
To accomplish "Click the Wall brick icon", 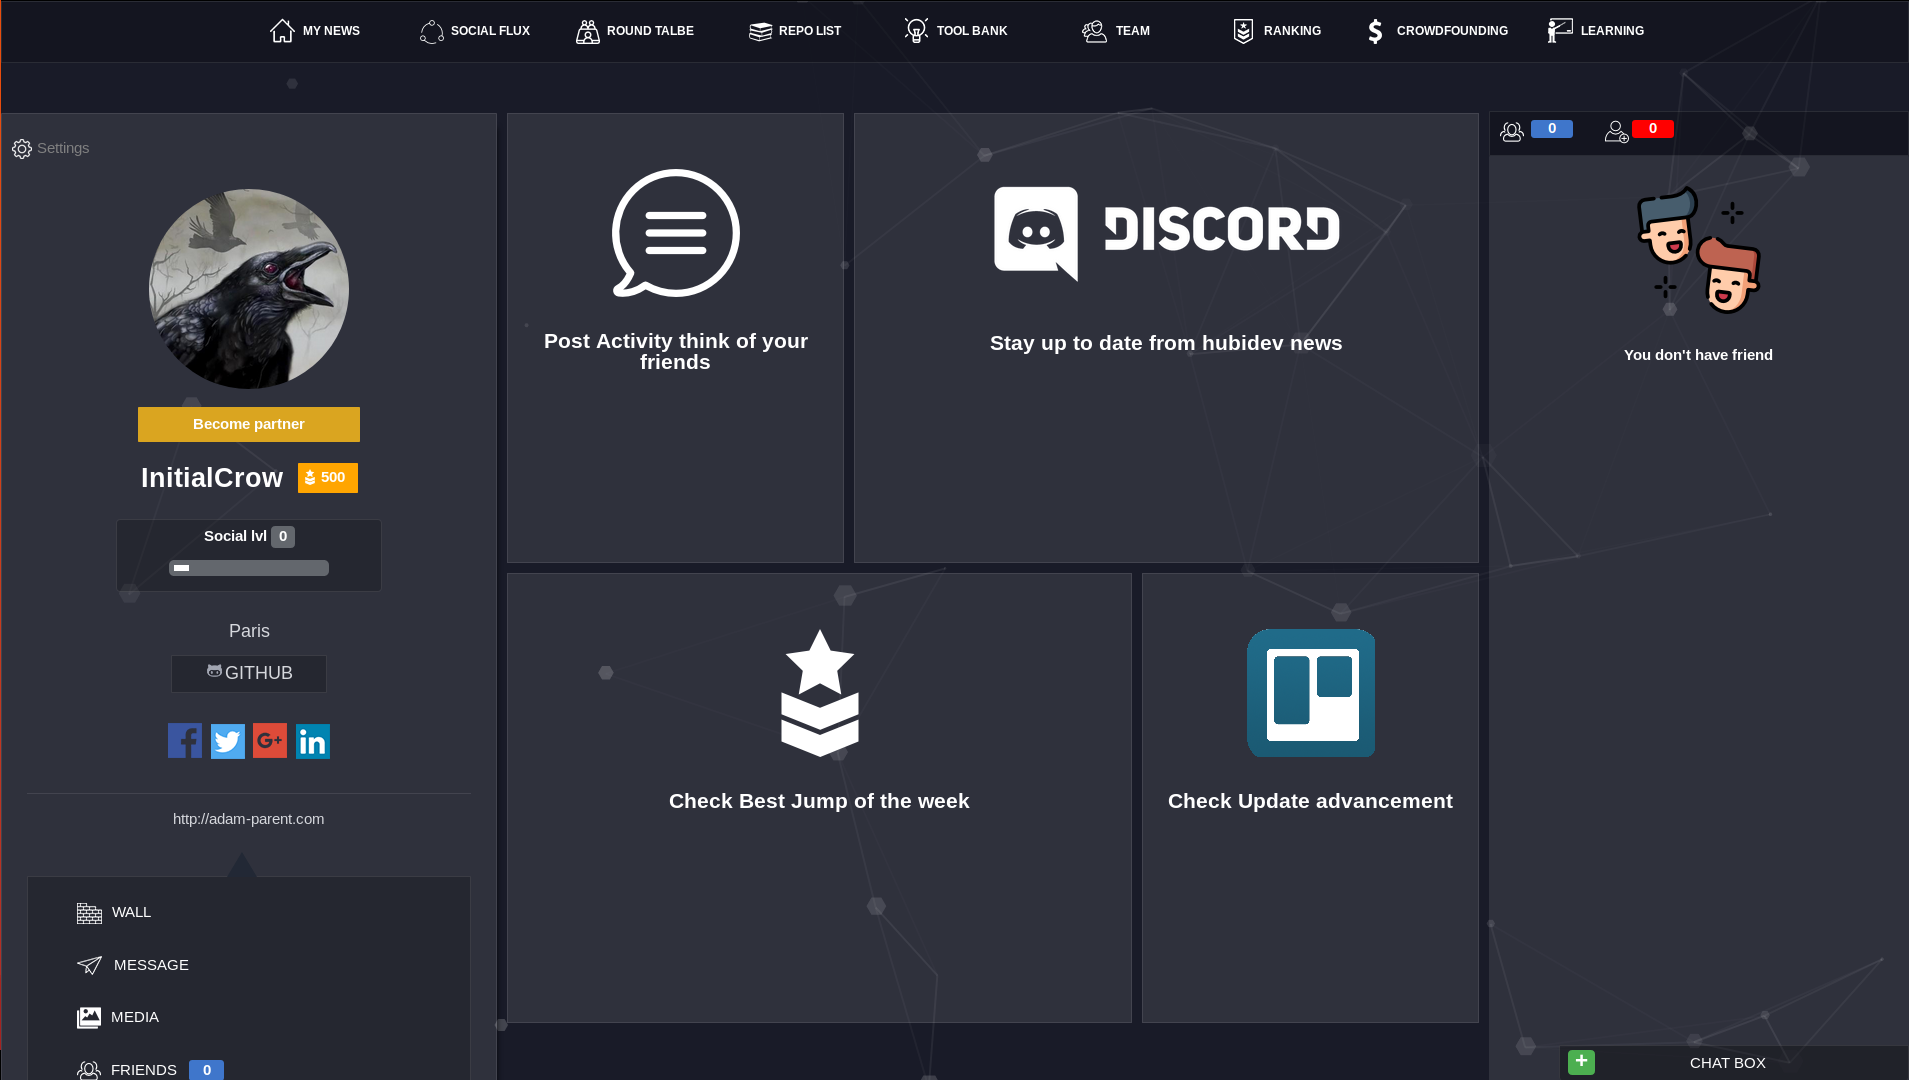I will pyautogui.click(x=89, y=913).
